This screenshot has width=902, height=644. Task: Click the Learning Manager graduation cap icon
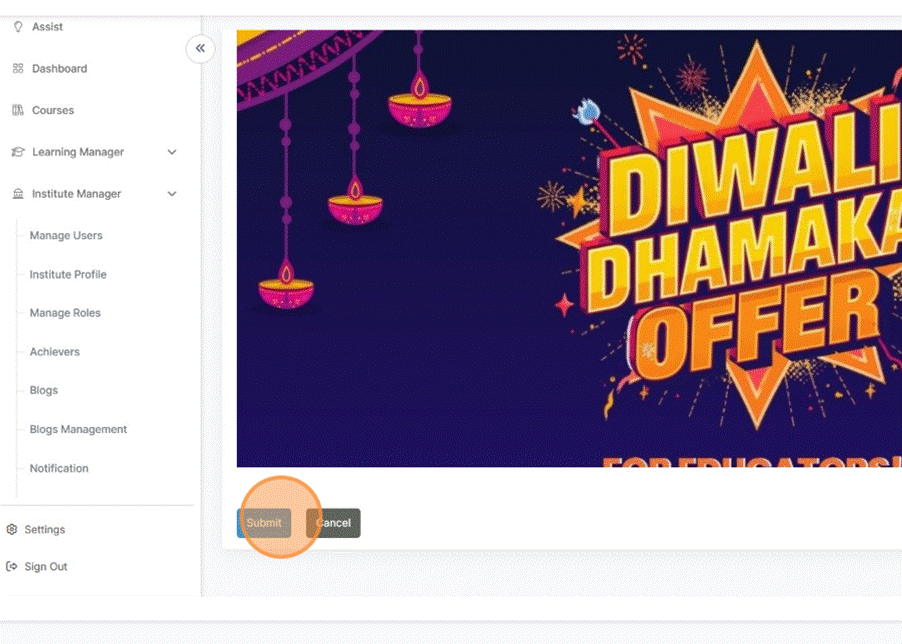coord(18,152)
